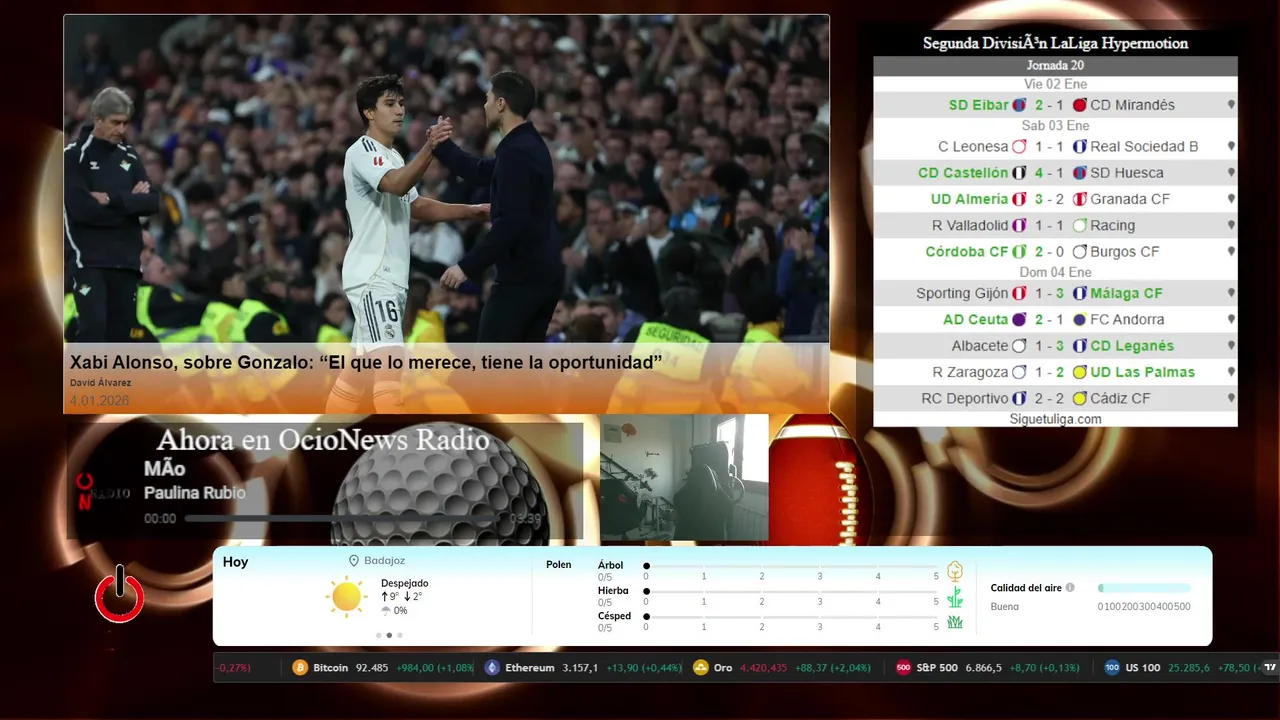Click the Árbol pollen level slider

(791, 566)
